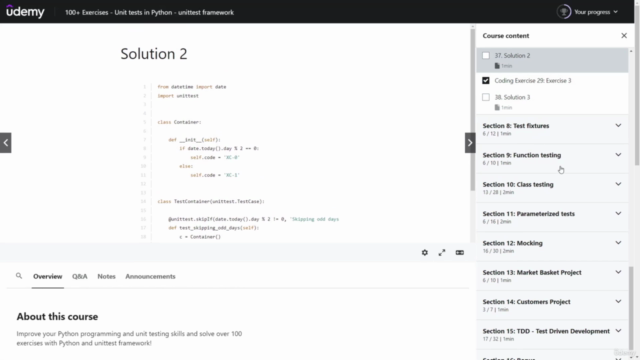640x360 pixels.
Task: Switch to the Overview tab
Action: (48, 276)
